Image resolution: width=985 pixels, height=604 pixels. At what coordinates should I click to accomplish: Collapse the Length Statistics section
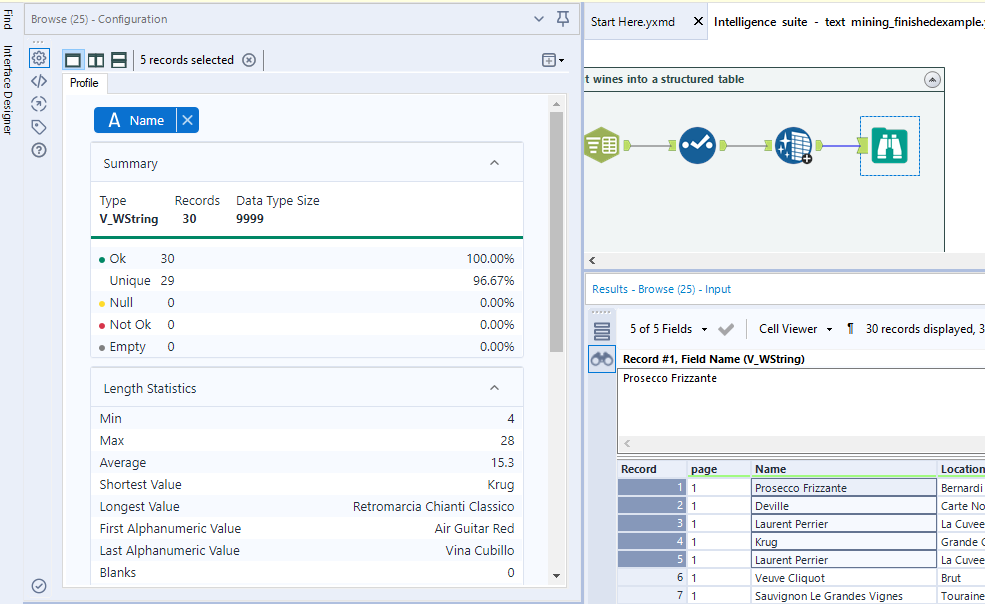tap(494, 388)
